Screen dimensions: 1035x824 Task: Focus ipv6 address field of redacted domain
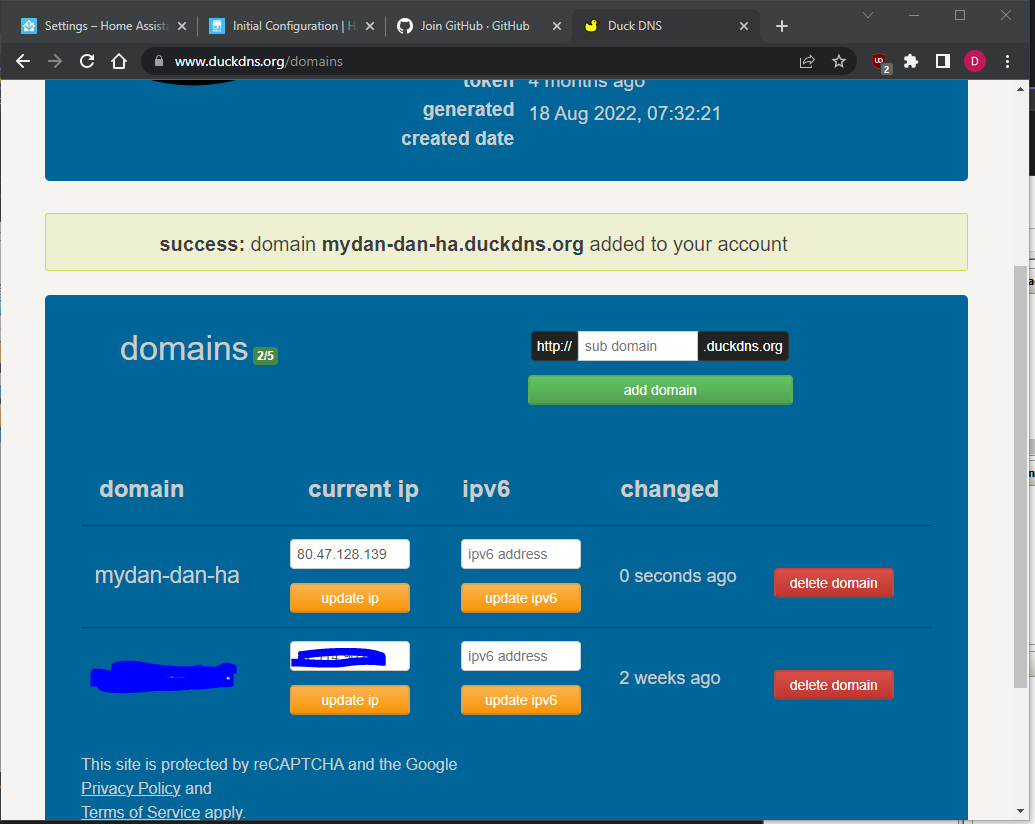521,656
